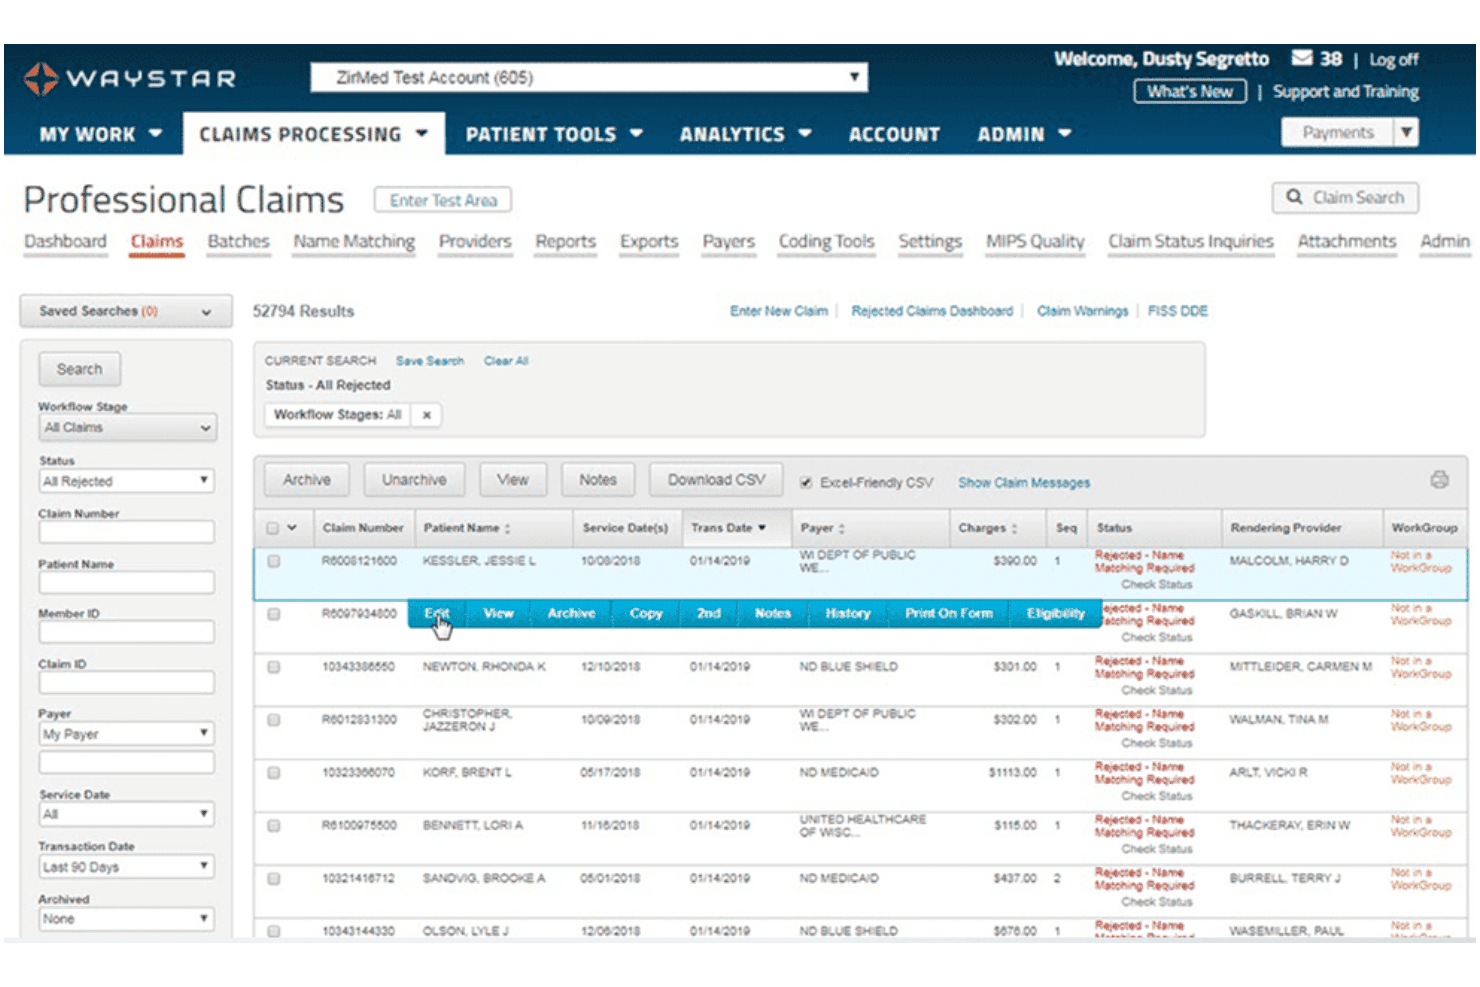
Task: Click History in the row action bar
Action: pos(847,614)
